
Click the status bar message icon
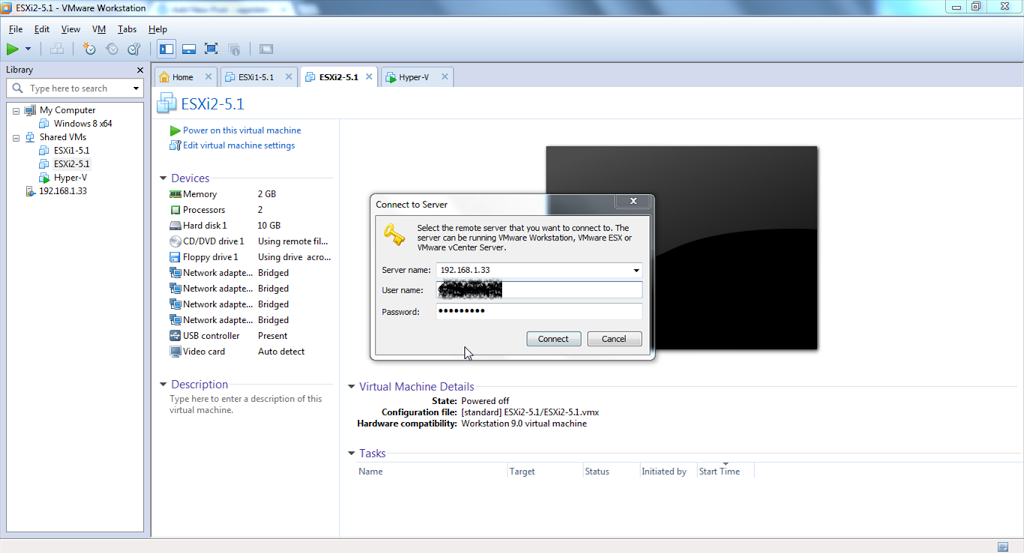tap(1003, 547)
